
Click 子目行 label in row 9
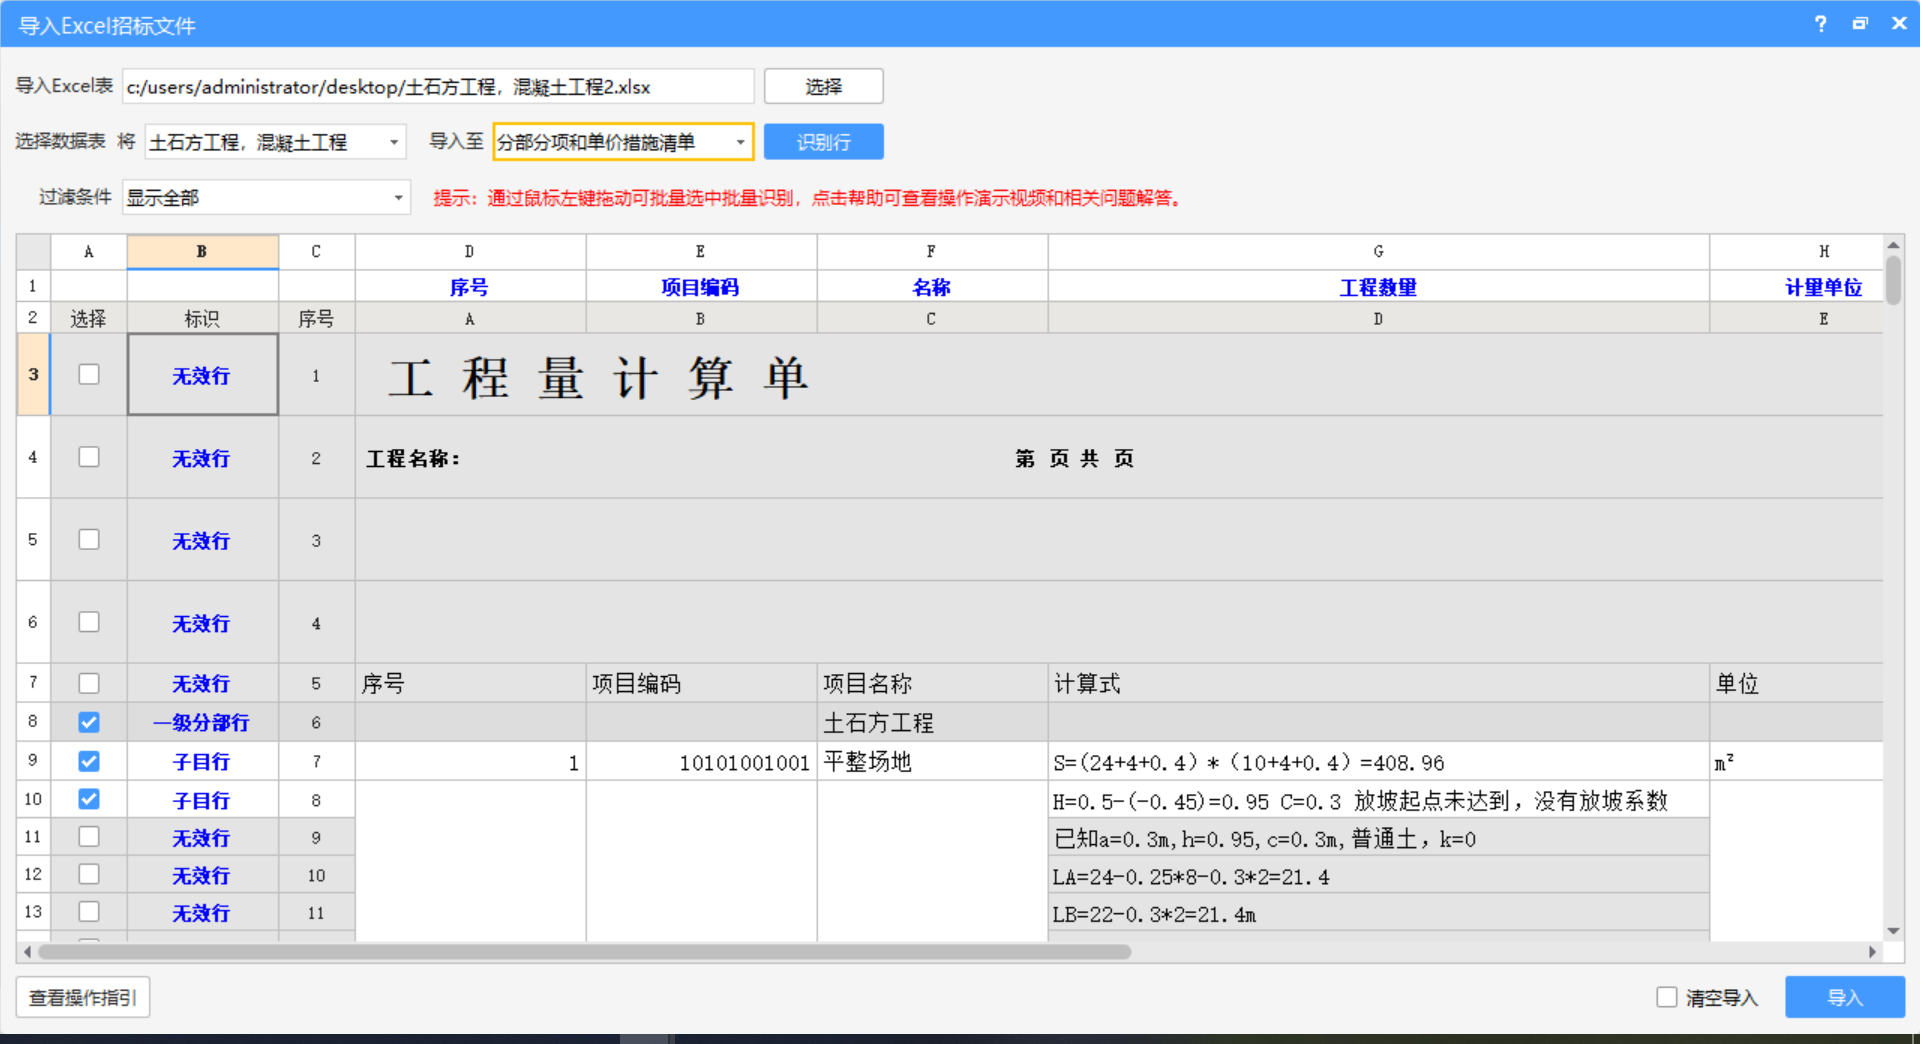tap(202, 761)
